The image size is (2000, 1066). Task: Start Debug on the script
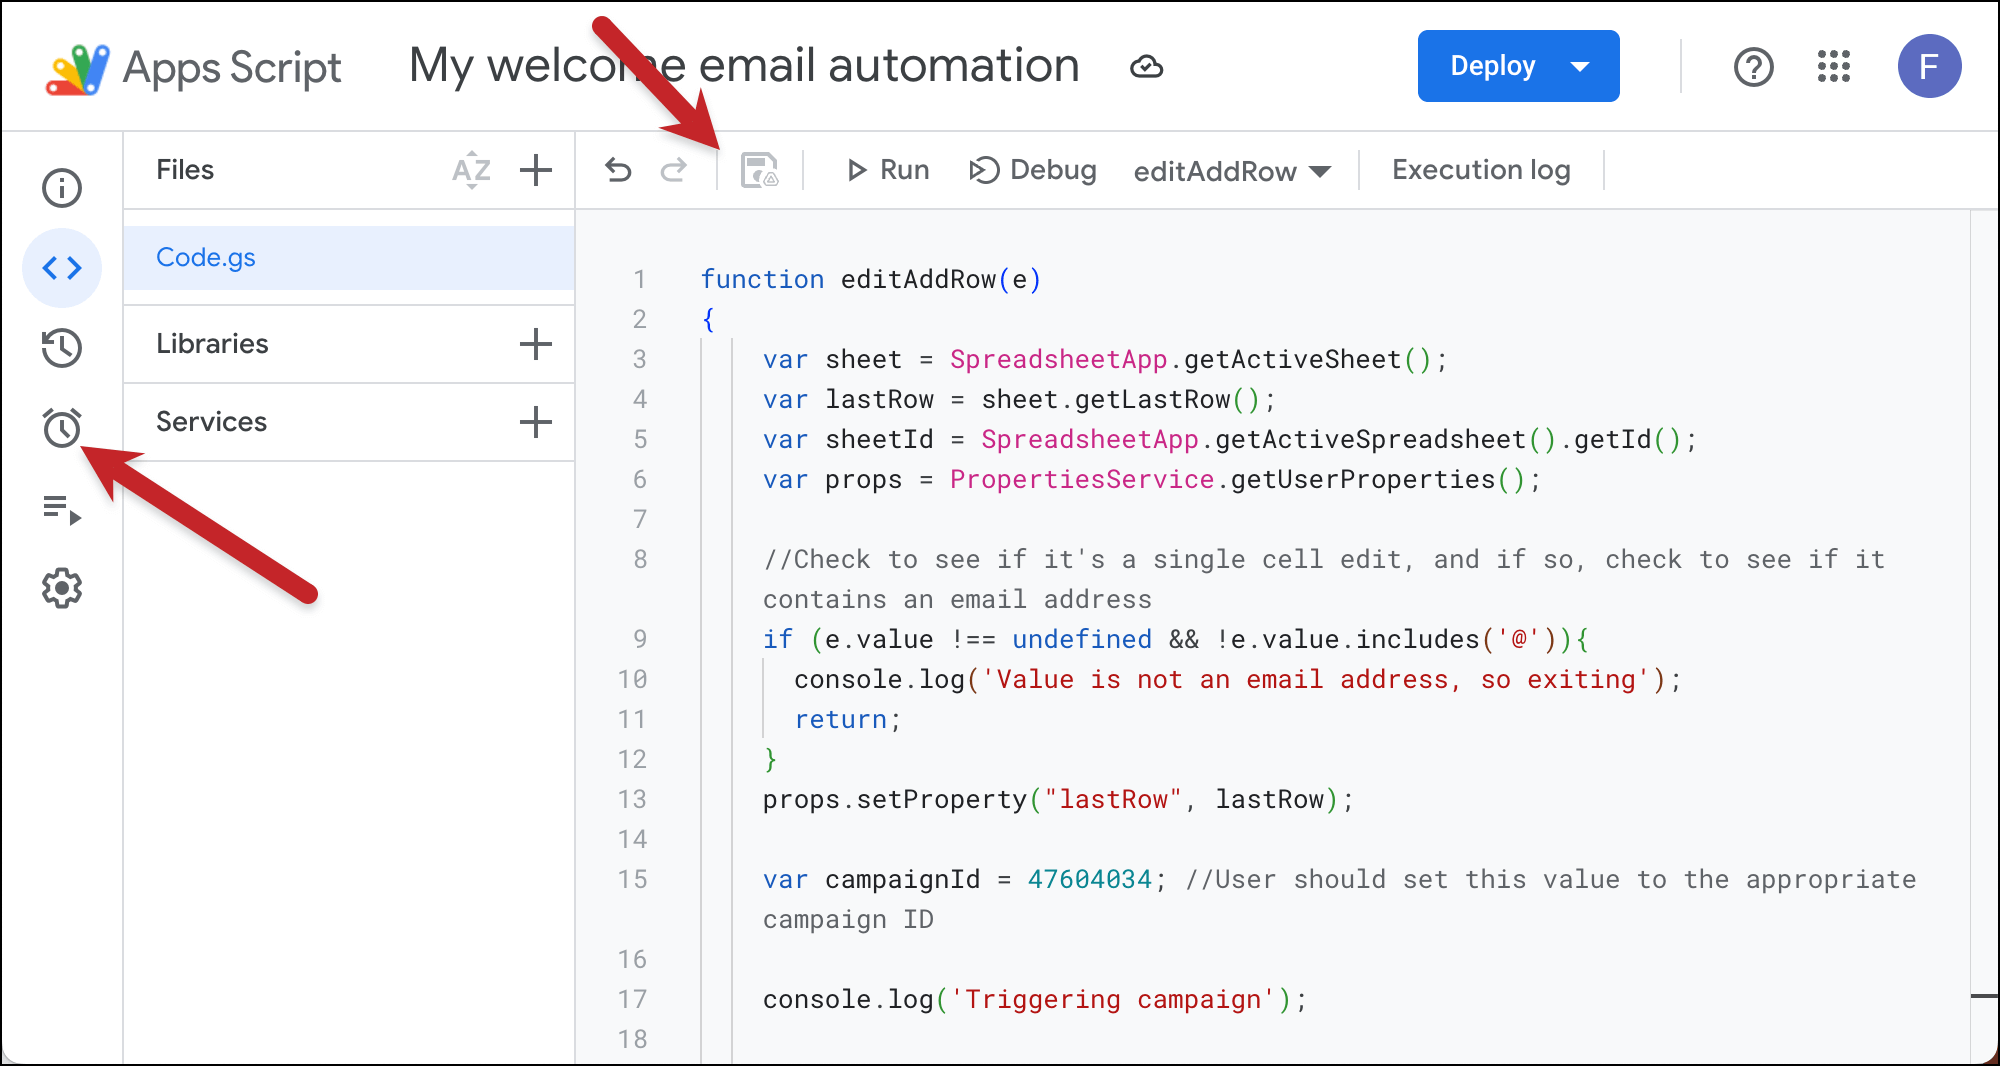pyautogui.click(x=1033, y=170)
